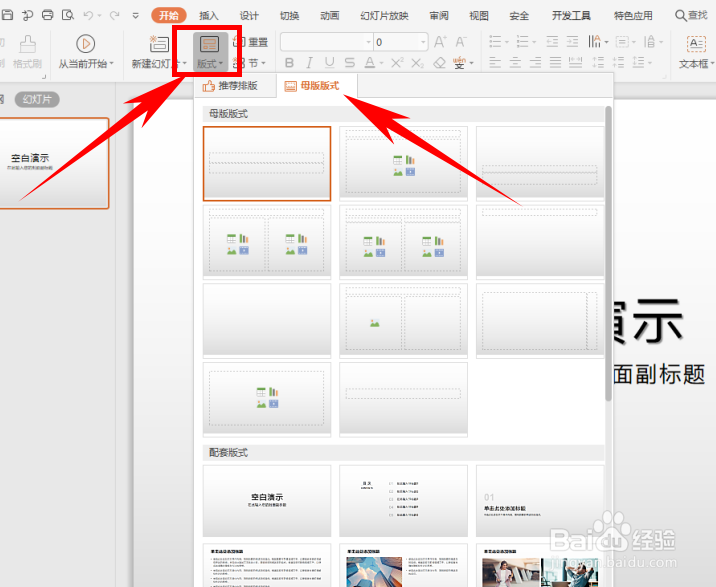Screen dimensions: 716x587
Task: Open the customize quick access toolbar arrow
Action: tap(135, 16)
